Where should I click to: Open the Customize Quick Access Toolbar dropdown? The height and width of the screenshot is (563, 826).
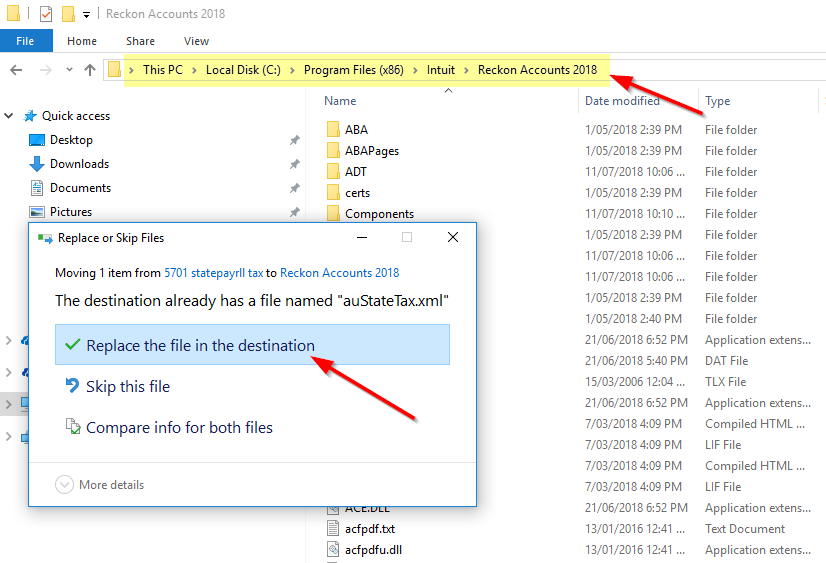point(86,15)
